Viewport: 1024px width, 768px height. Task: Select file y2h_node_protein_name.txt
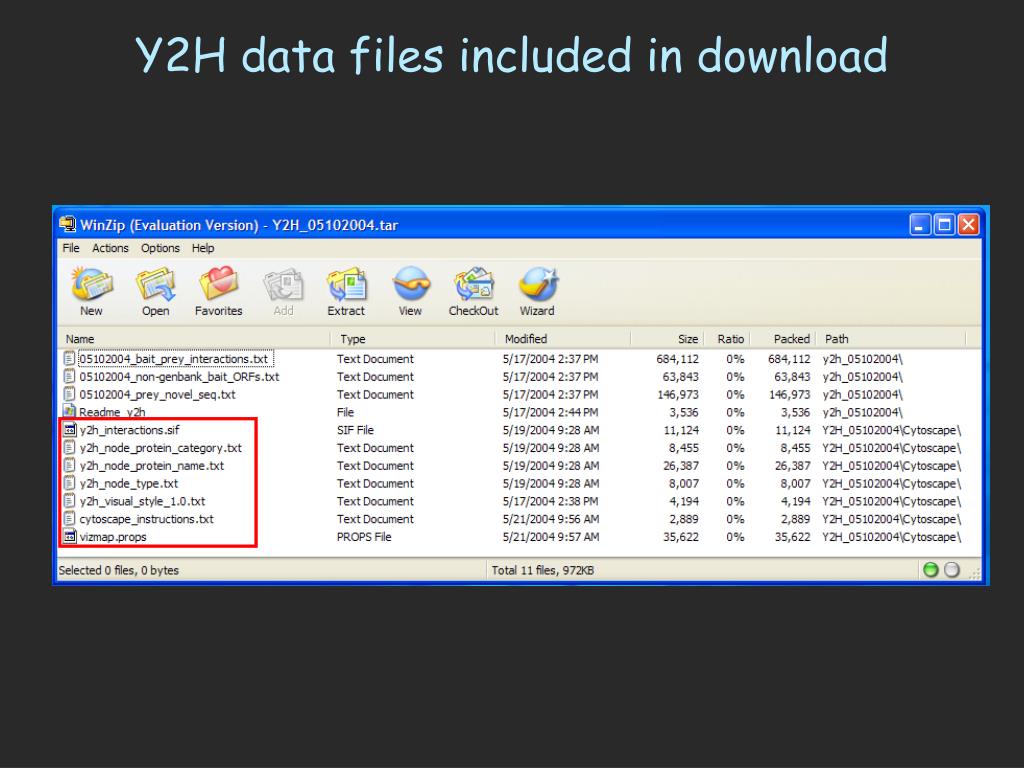152,466
